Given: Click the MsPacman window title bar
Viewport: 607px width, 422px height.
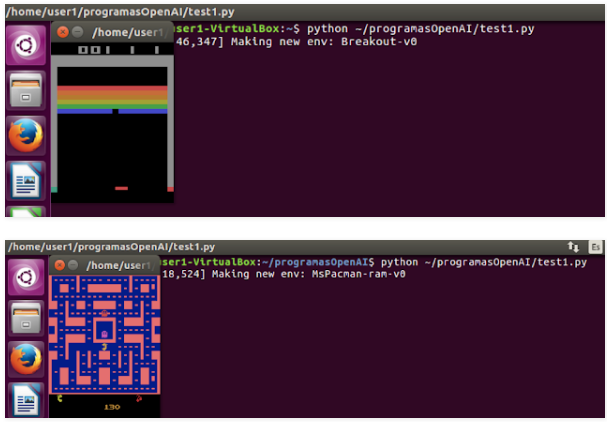Looking at the screenshot, I should point(105,265).
